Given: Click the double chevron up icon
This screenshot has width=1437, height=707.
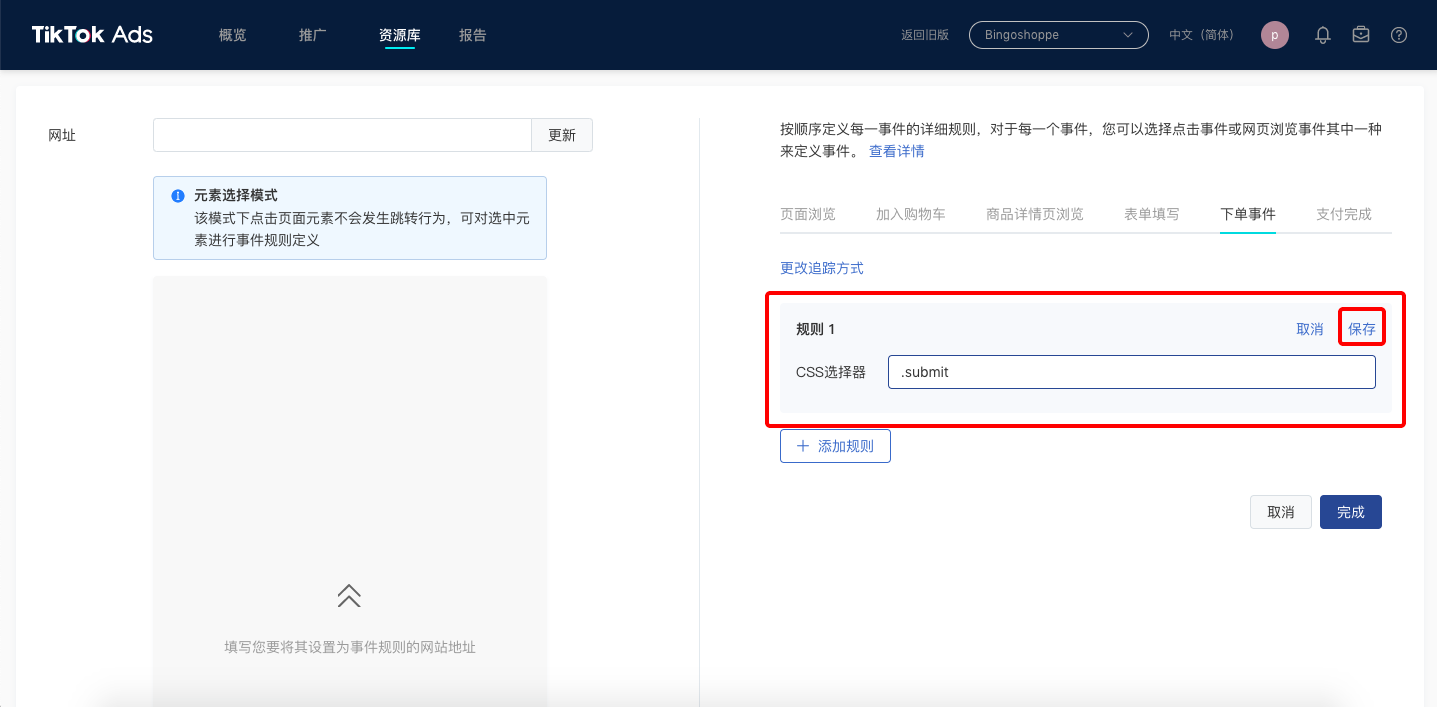Looking at the screenshot, I should (x=349, y=596).
